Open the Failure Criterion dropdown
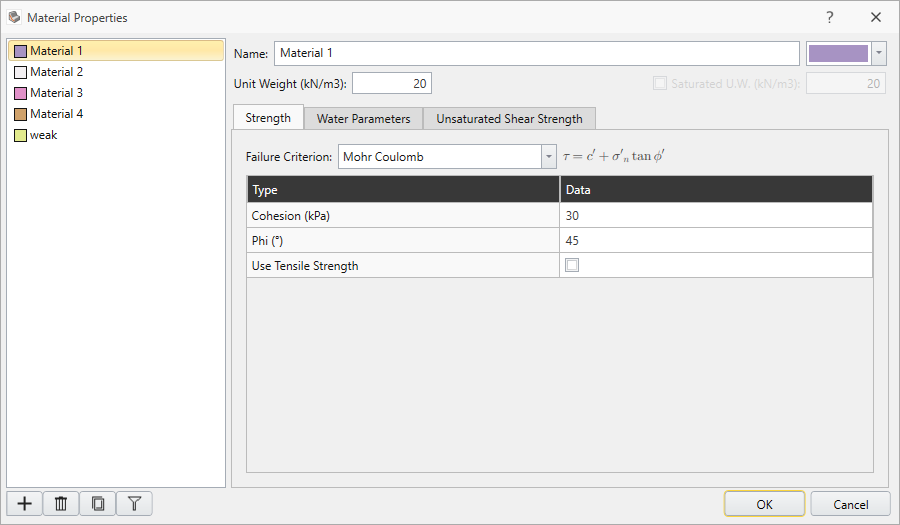The height and width of the screenshot is (525, 900). pyautogui.click(x=548, y=157)
